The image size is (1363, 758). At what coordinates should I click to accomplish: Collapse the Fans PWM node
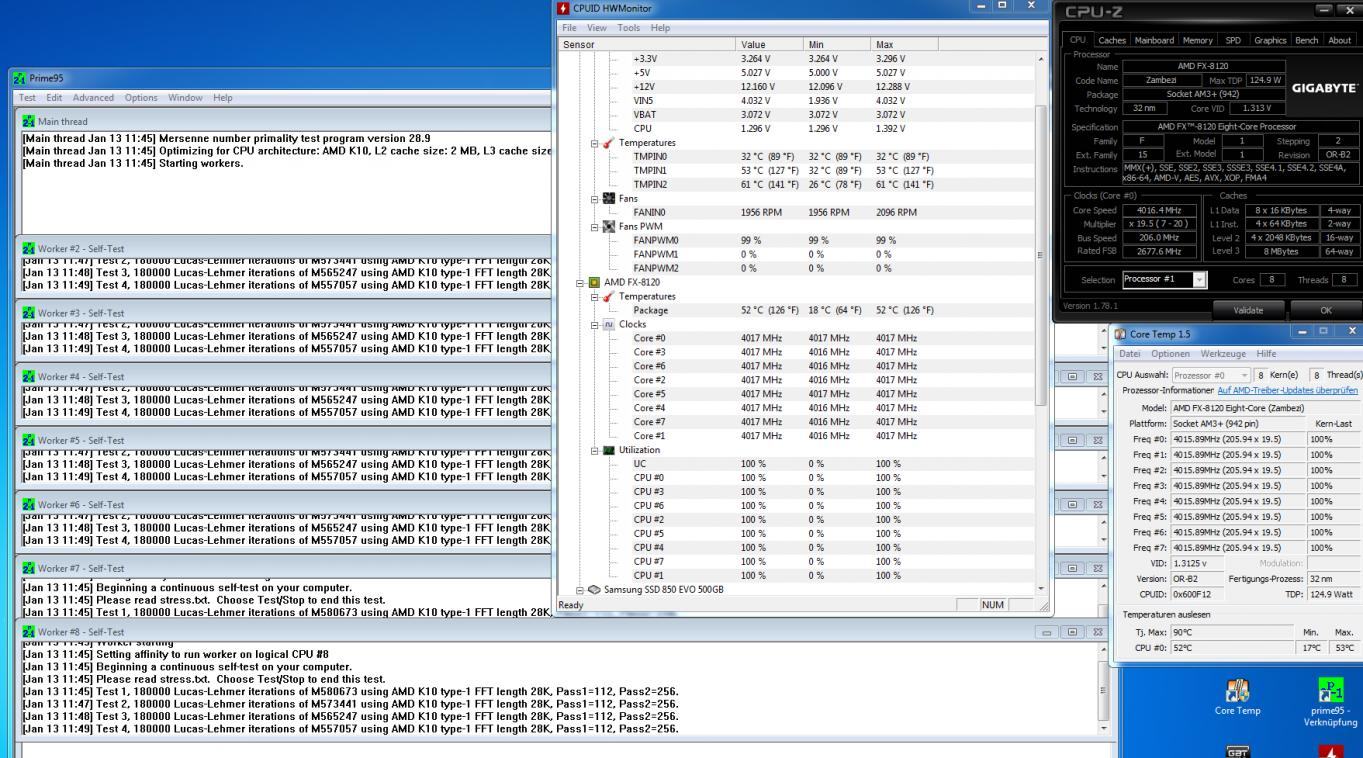coord(596,227)
